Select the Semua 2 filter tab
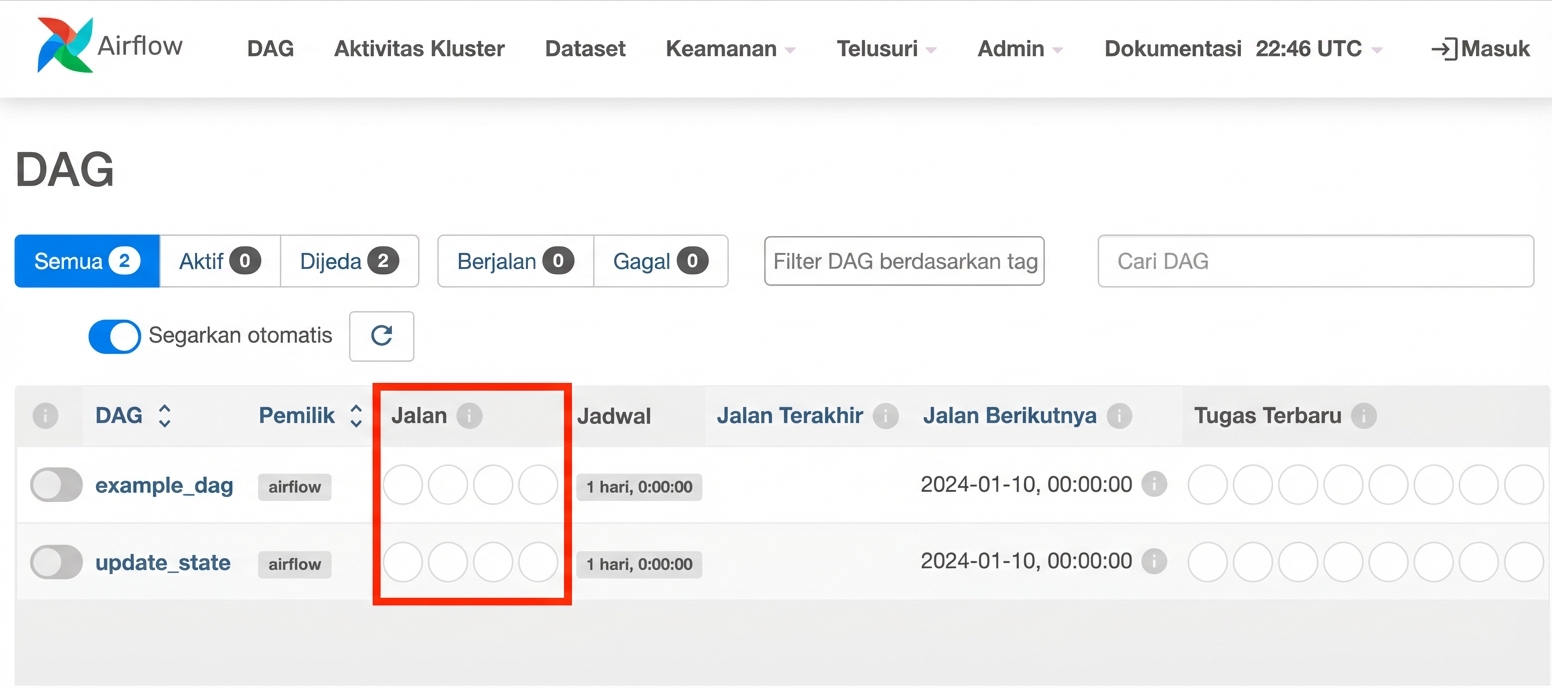 [x=87, y=261]
